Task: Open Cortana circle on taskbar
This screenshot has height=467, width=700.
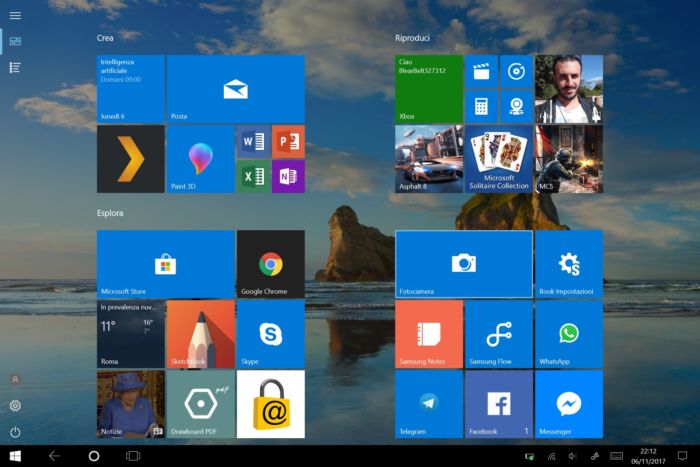Action: (94, 456)
